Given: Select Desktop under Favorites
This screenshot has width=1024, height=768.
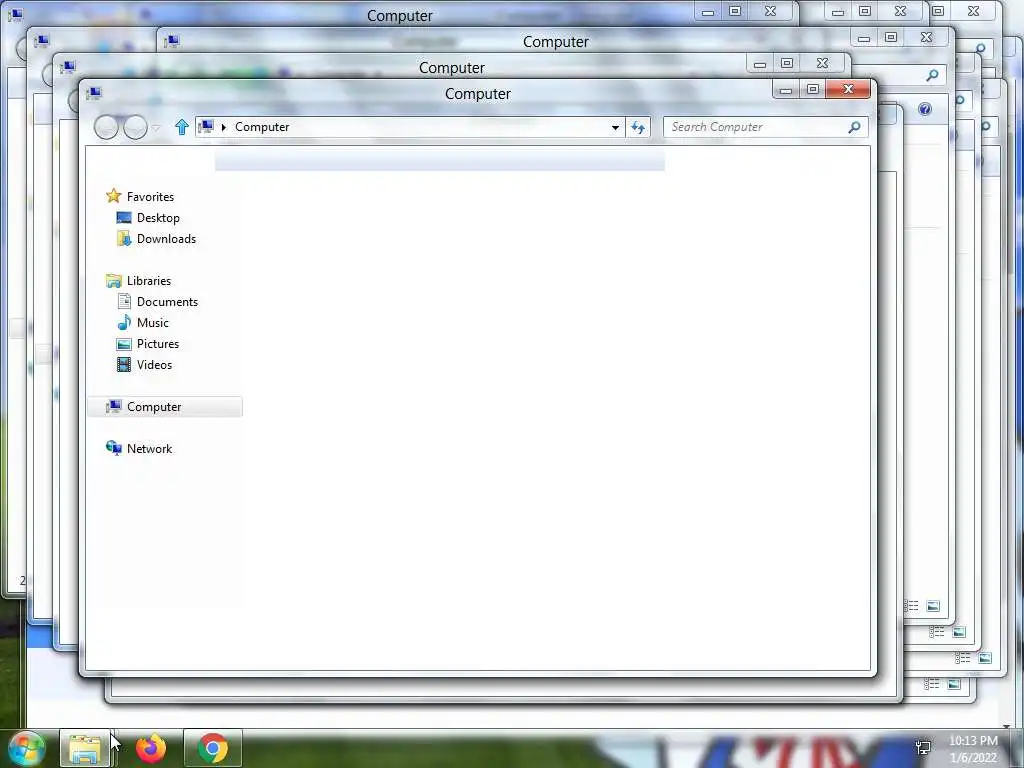Looking at the screenshot, I should pos(158,217).
